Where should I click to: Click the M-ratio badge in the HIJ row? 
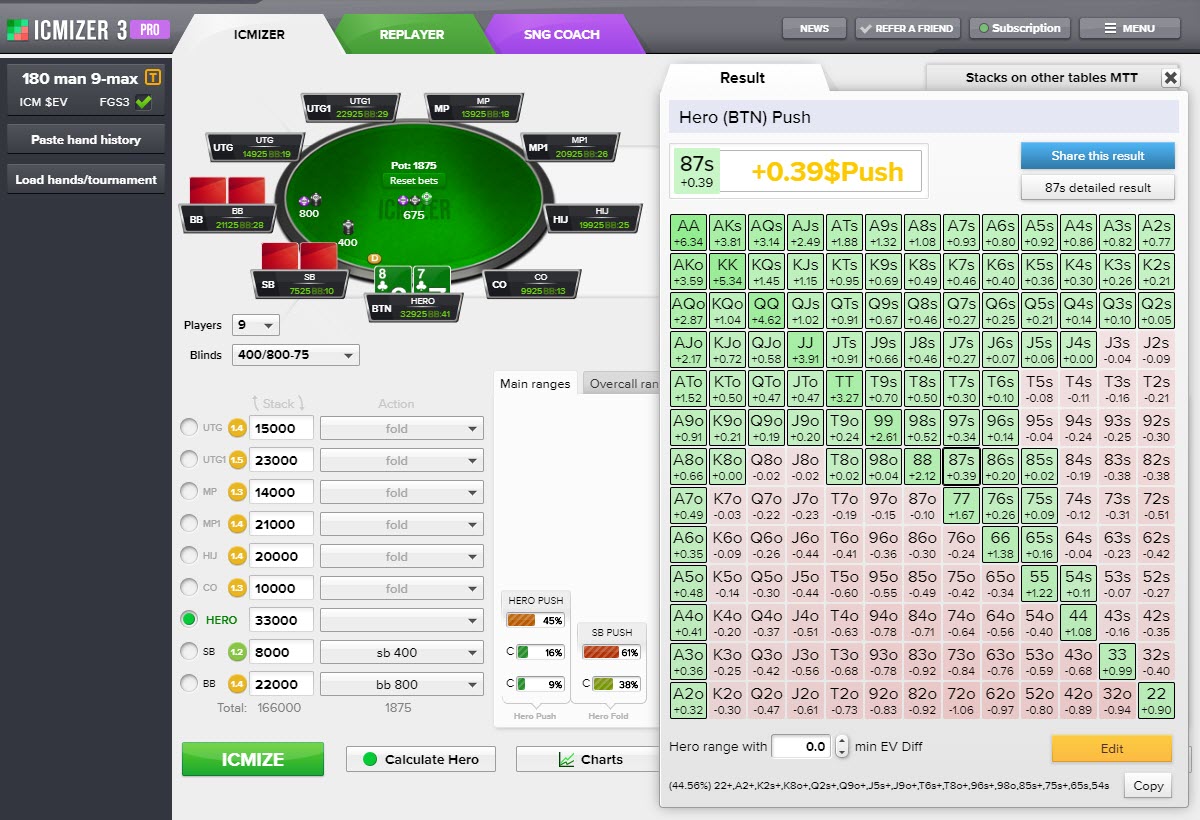coord(237,556)
